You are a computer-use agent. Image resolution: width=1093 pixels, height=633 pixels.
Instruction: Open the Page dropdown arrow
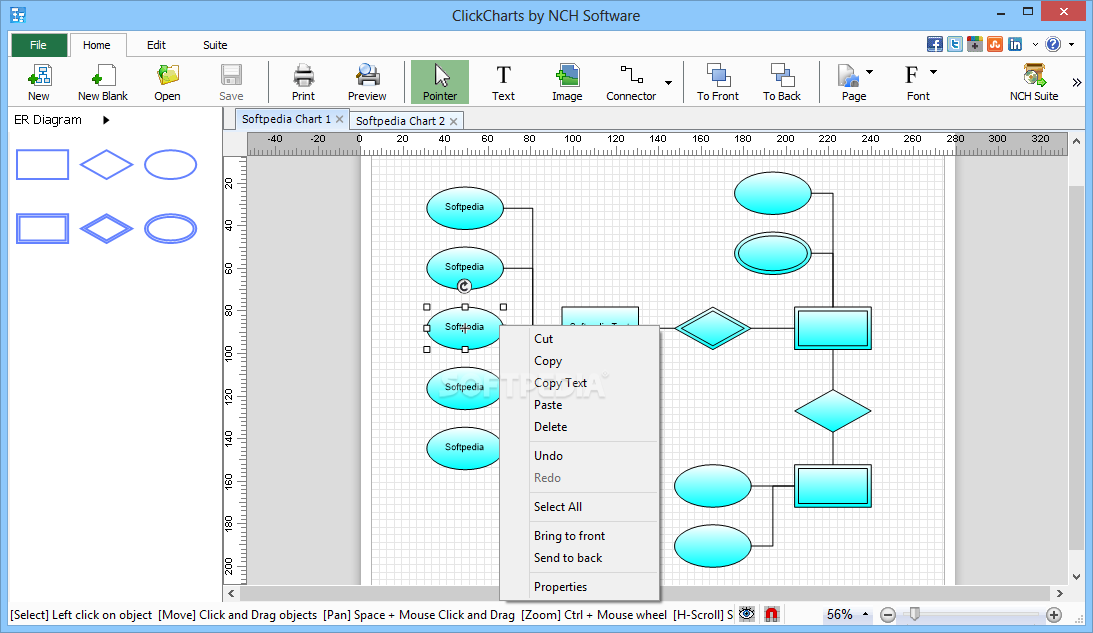pyautogui.click(x=869, y=72)
